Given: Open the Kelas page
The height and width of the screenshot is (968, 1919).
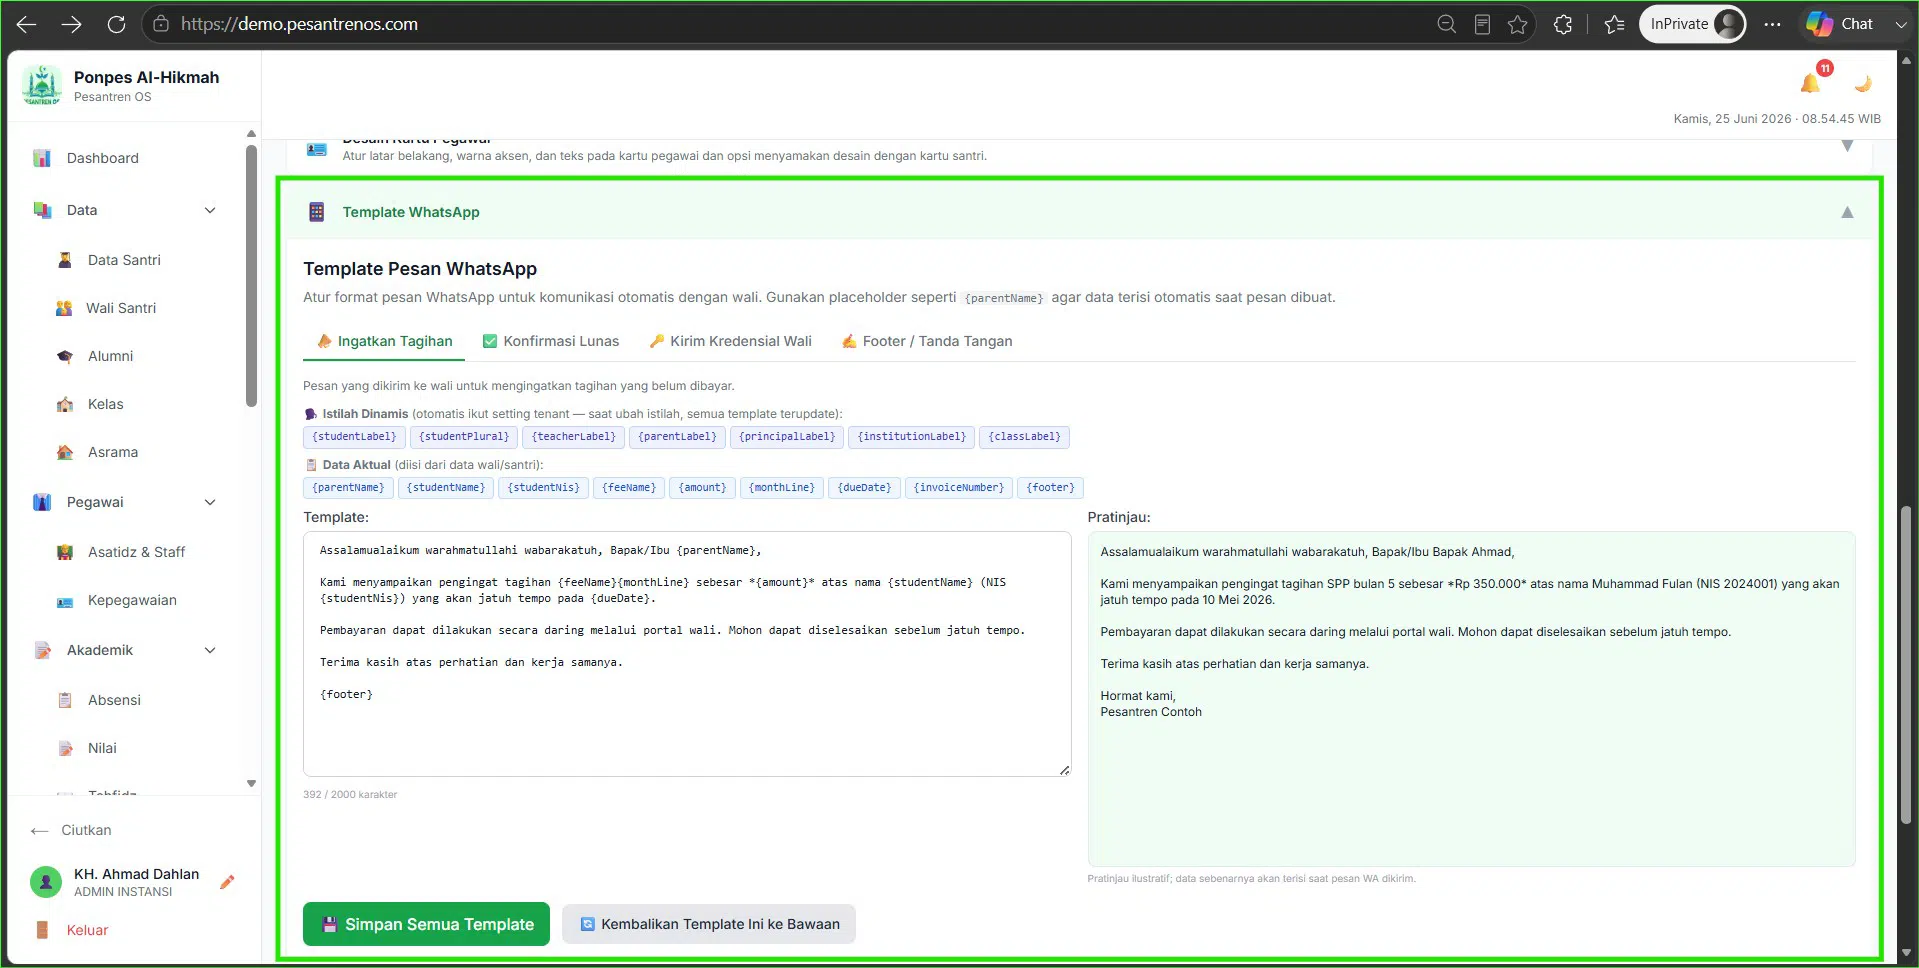Looking at the screenshot, I should click(106, 404).
